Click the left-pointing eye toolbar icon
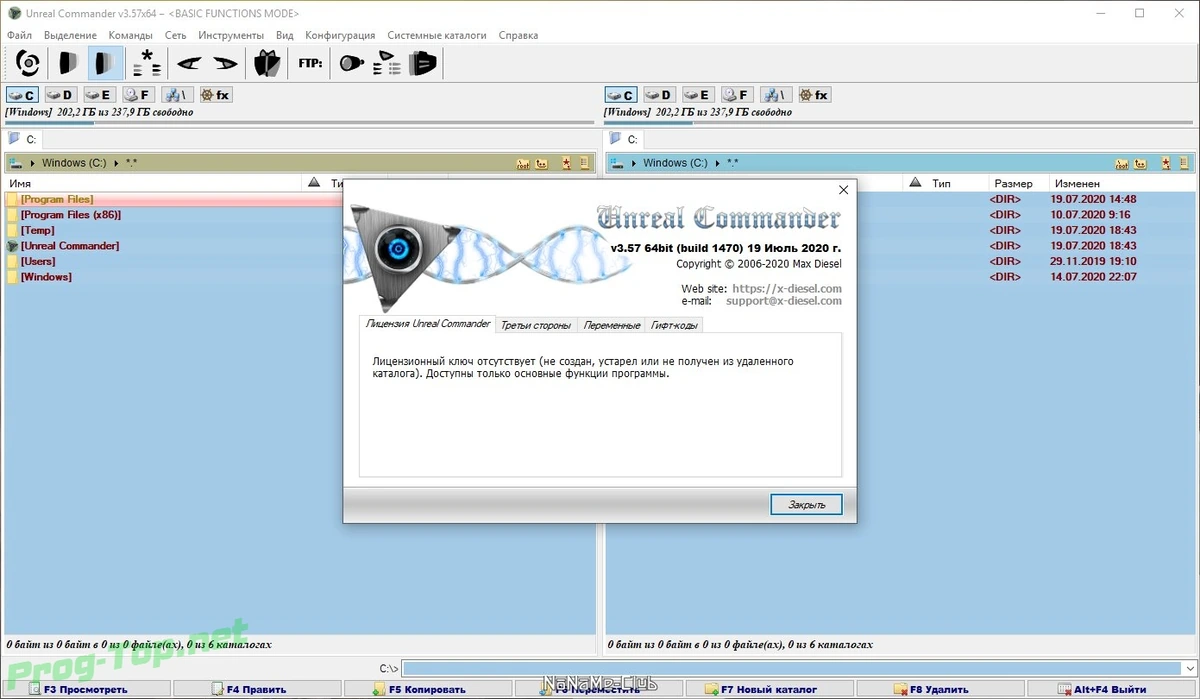Screen dimensions: 1200x699 (189, 64)
